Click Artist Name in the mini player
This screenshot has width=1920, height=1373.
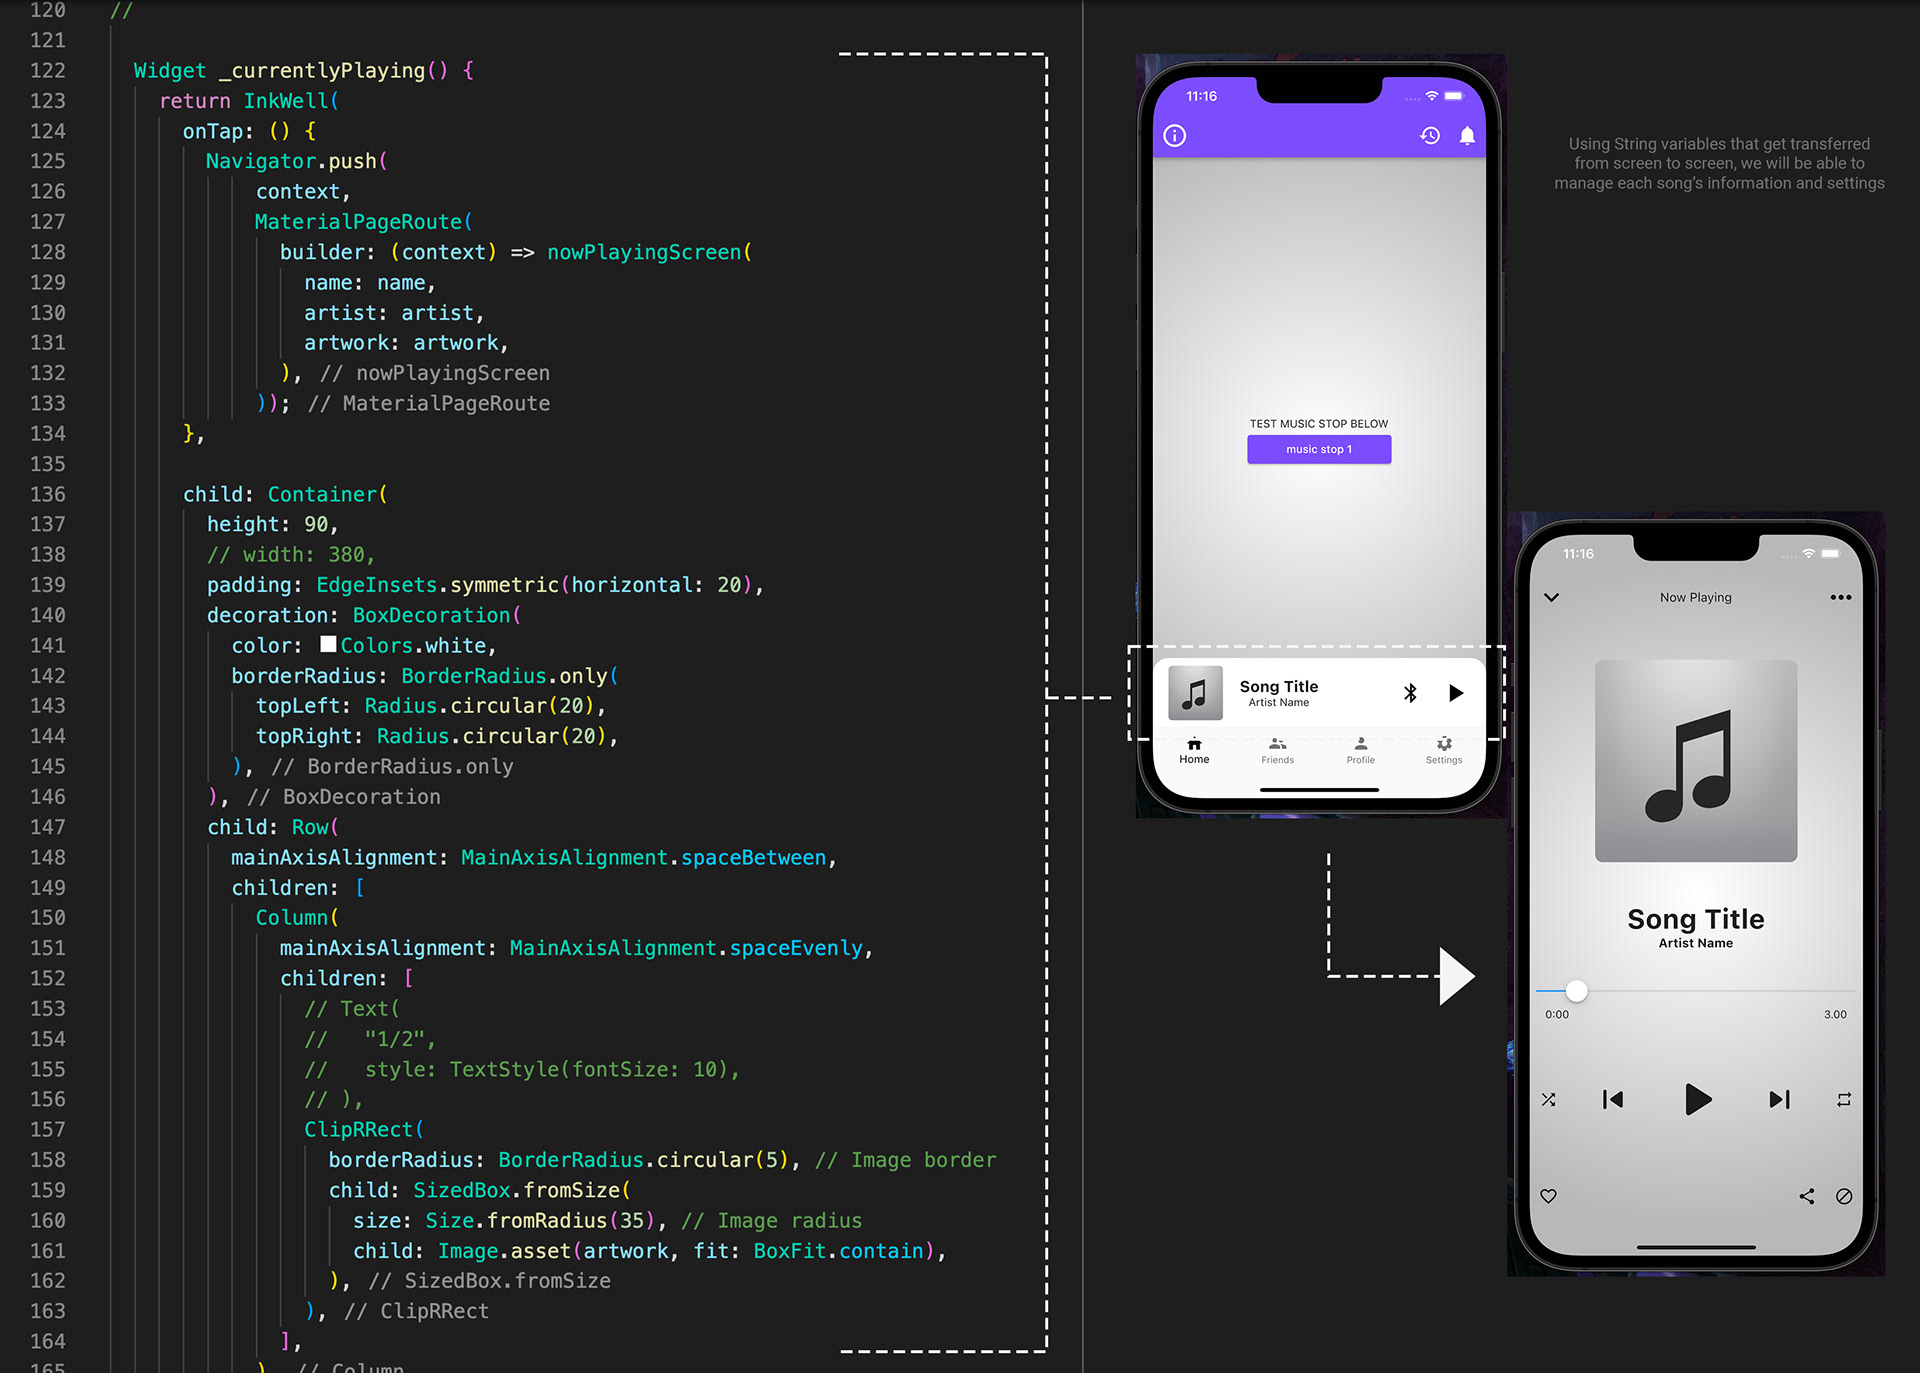(x=1279, y=703)
